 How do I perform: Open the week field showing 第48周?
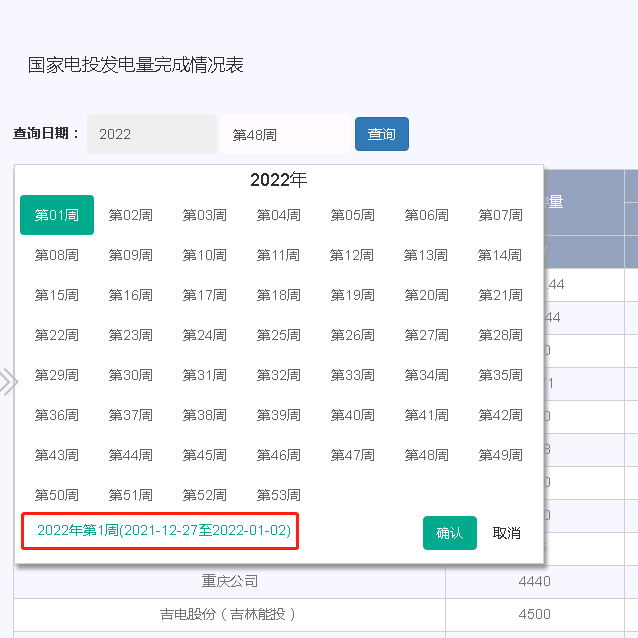[x=286, y=134]
